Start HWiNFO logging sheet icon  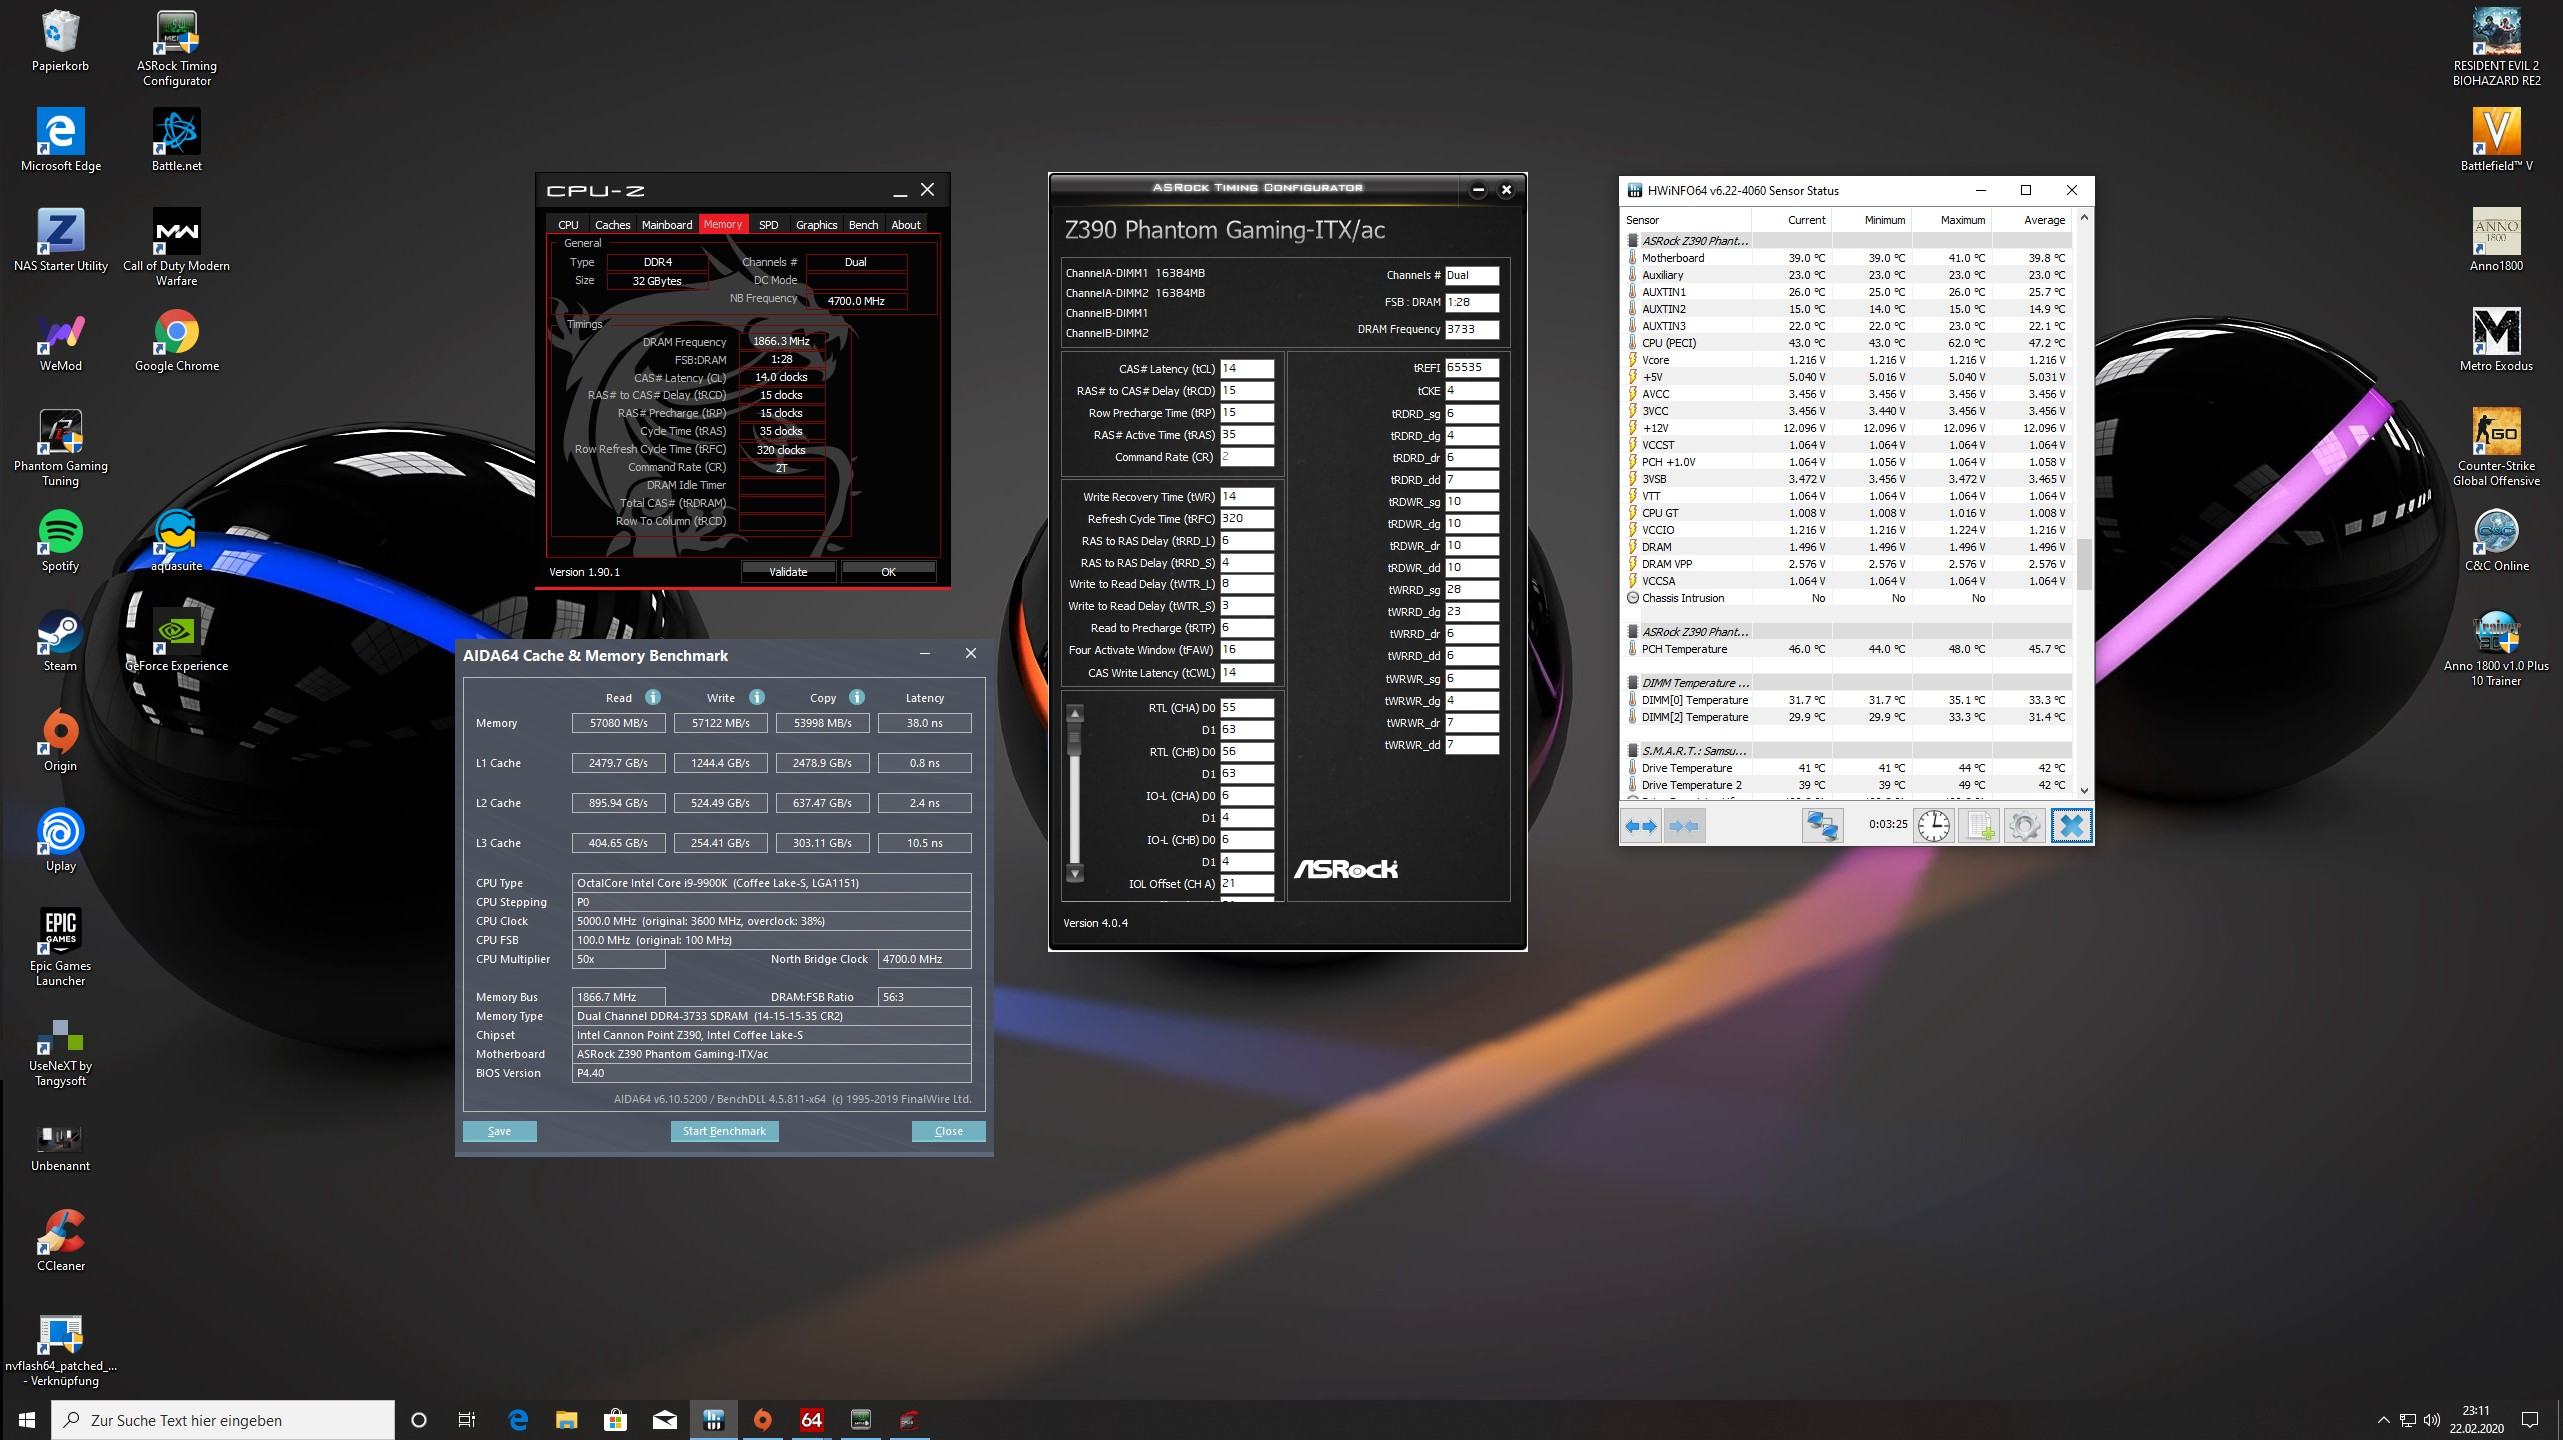1978,826
